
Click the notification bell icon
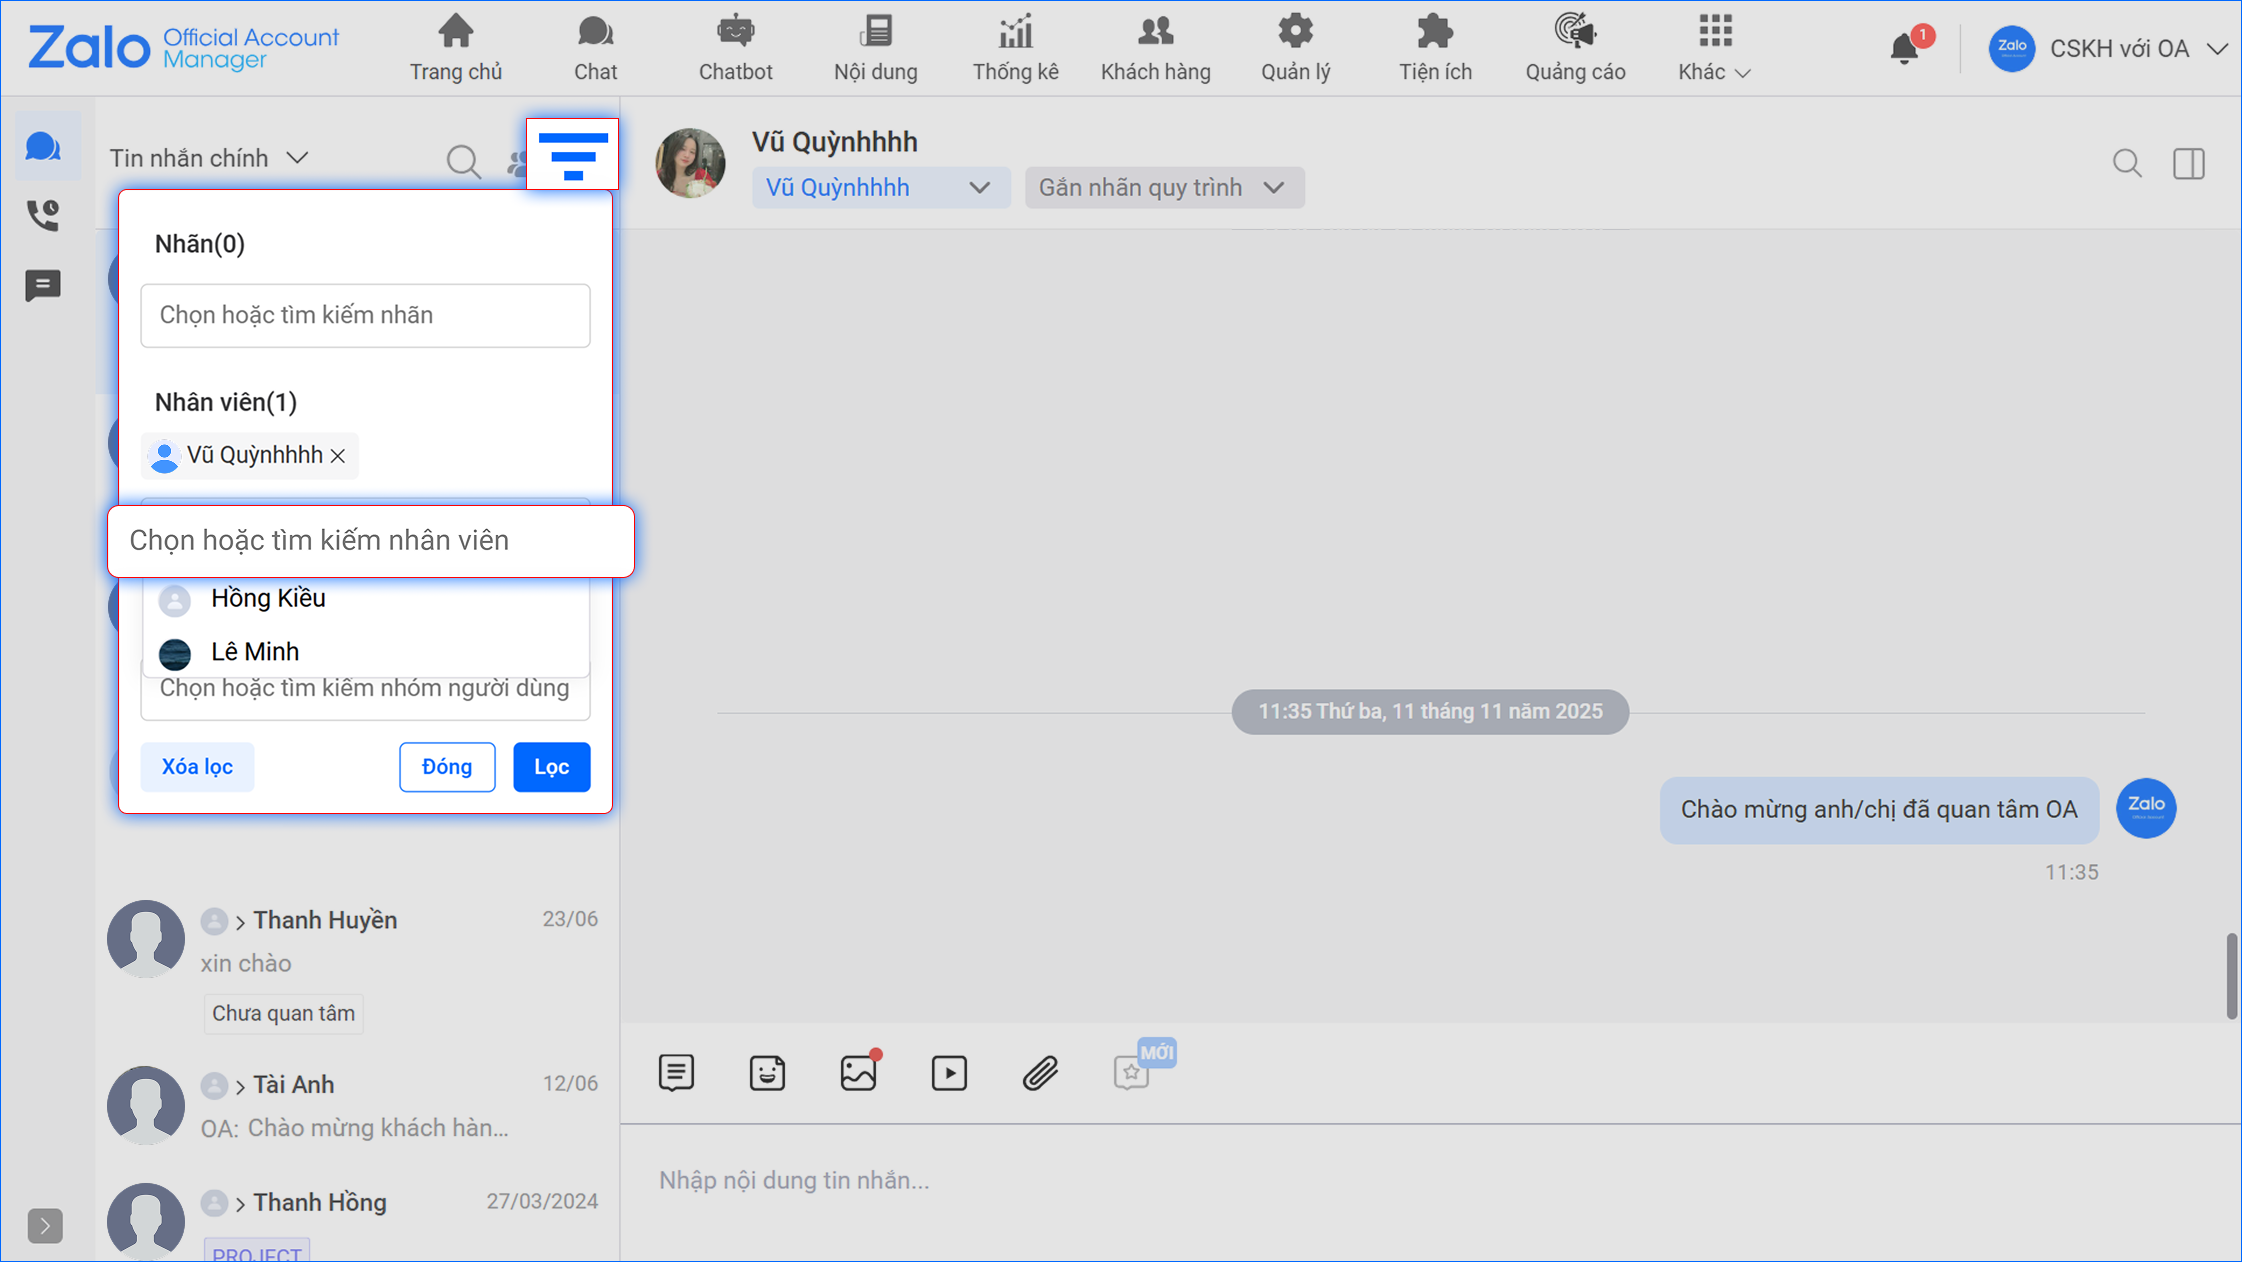point(1904,49)
